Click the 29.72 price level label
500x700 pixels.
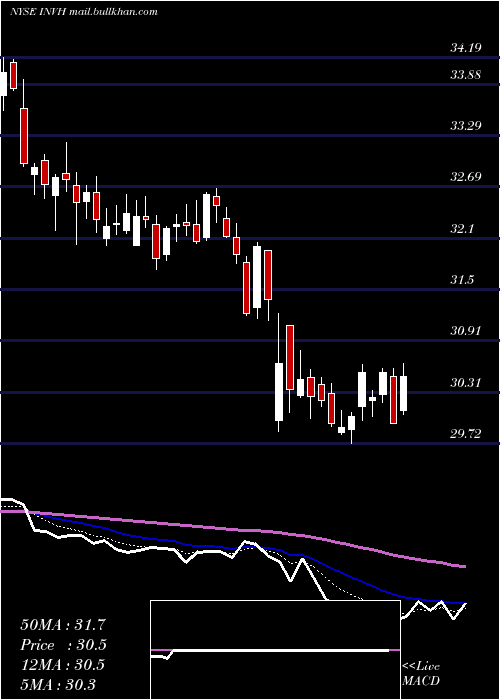click(466, 433)
